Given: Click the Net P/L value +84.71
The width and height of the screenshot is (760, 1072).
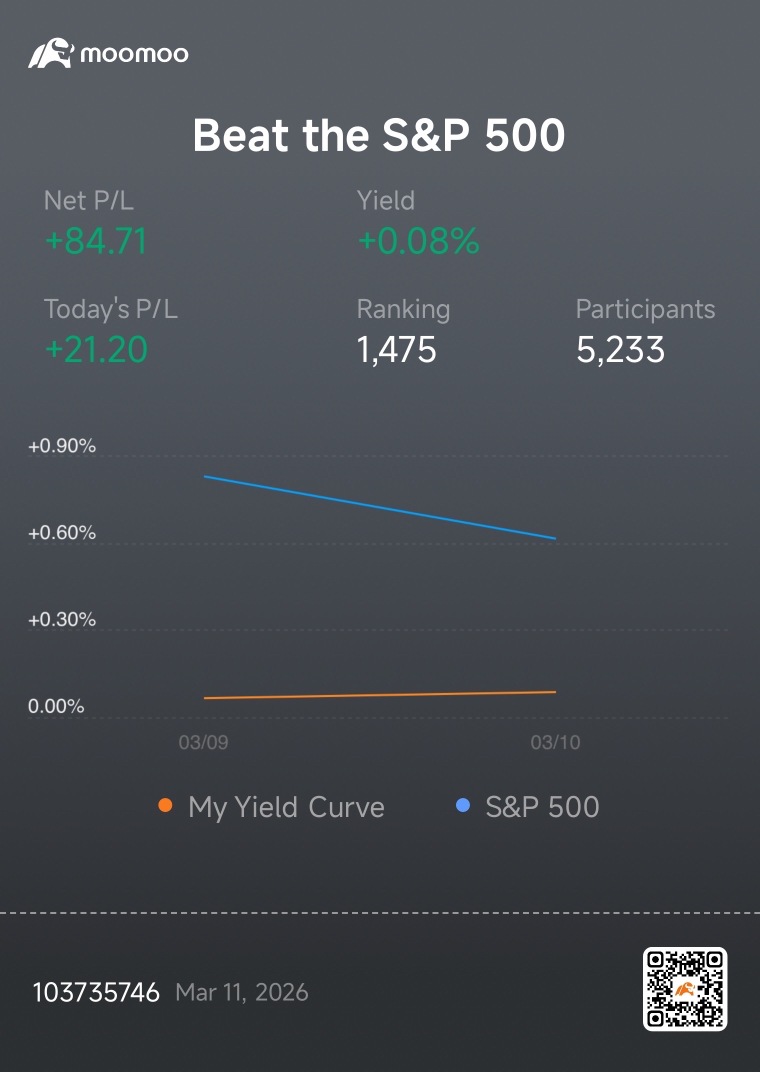Looking at the screenshot, I should point(96,241).
